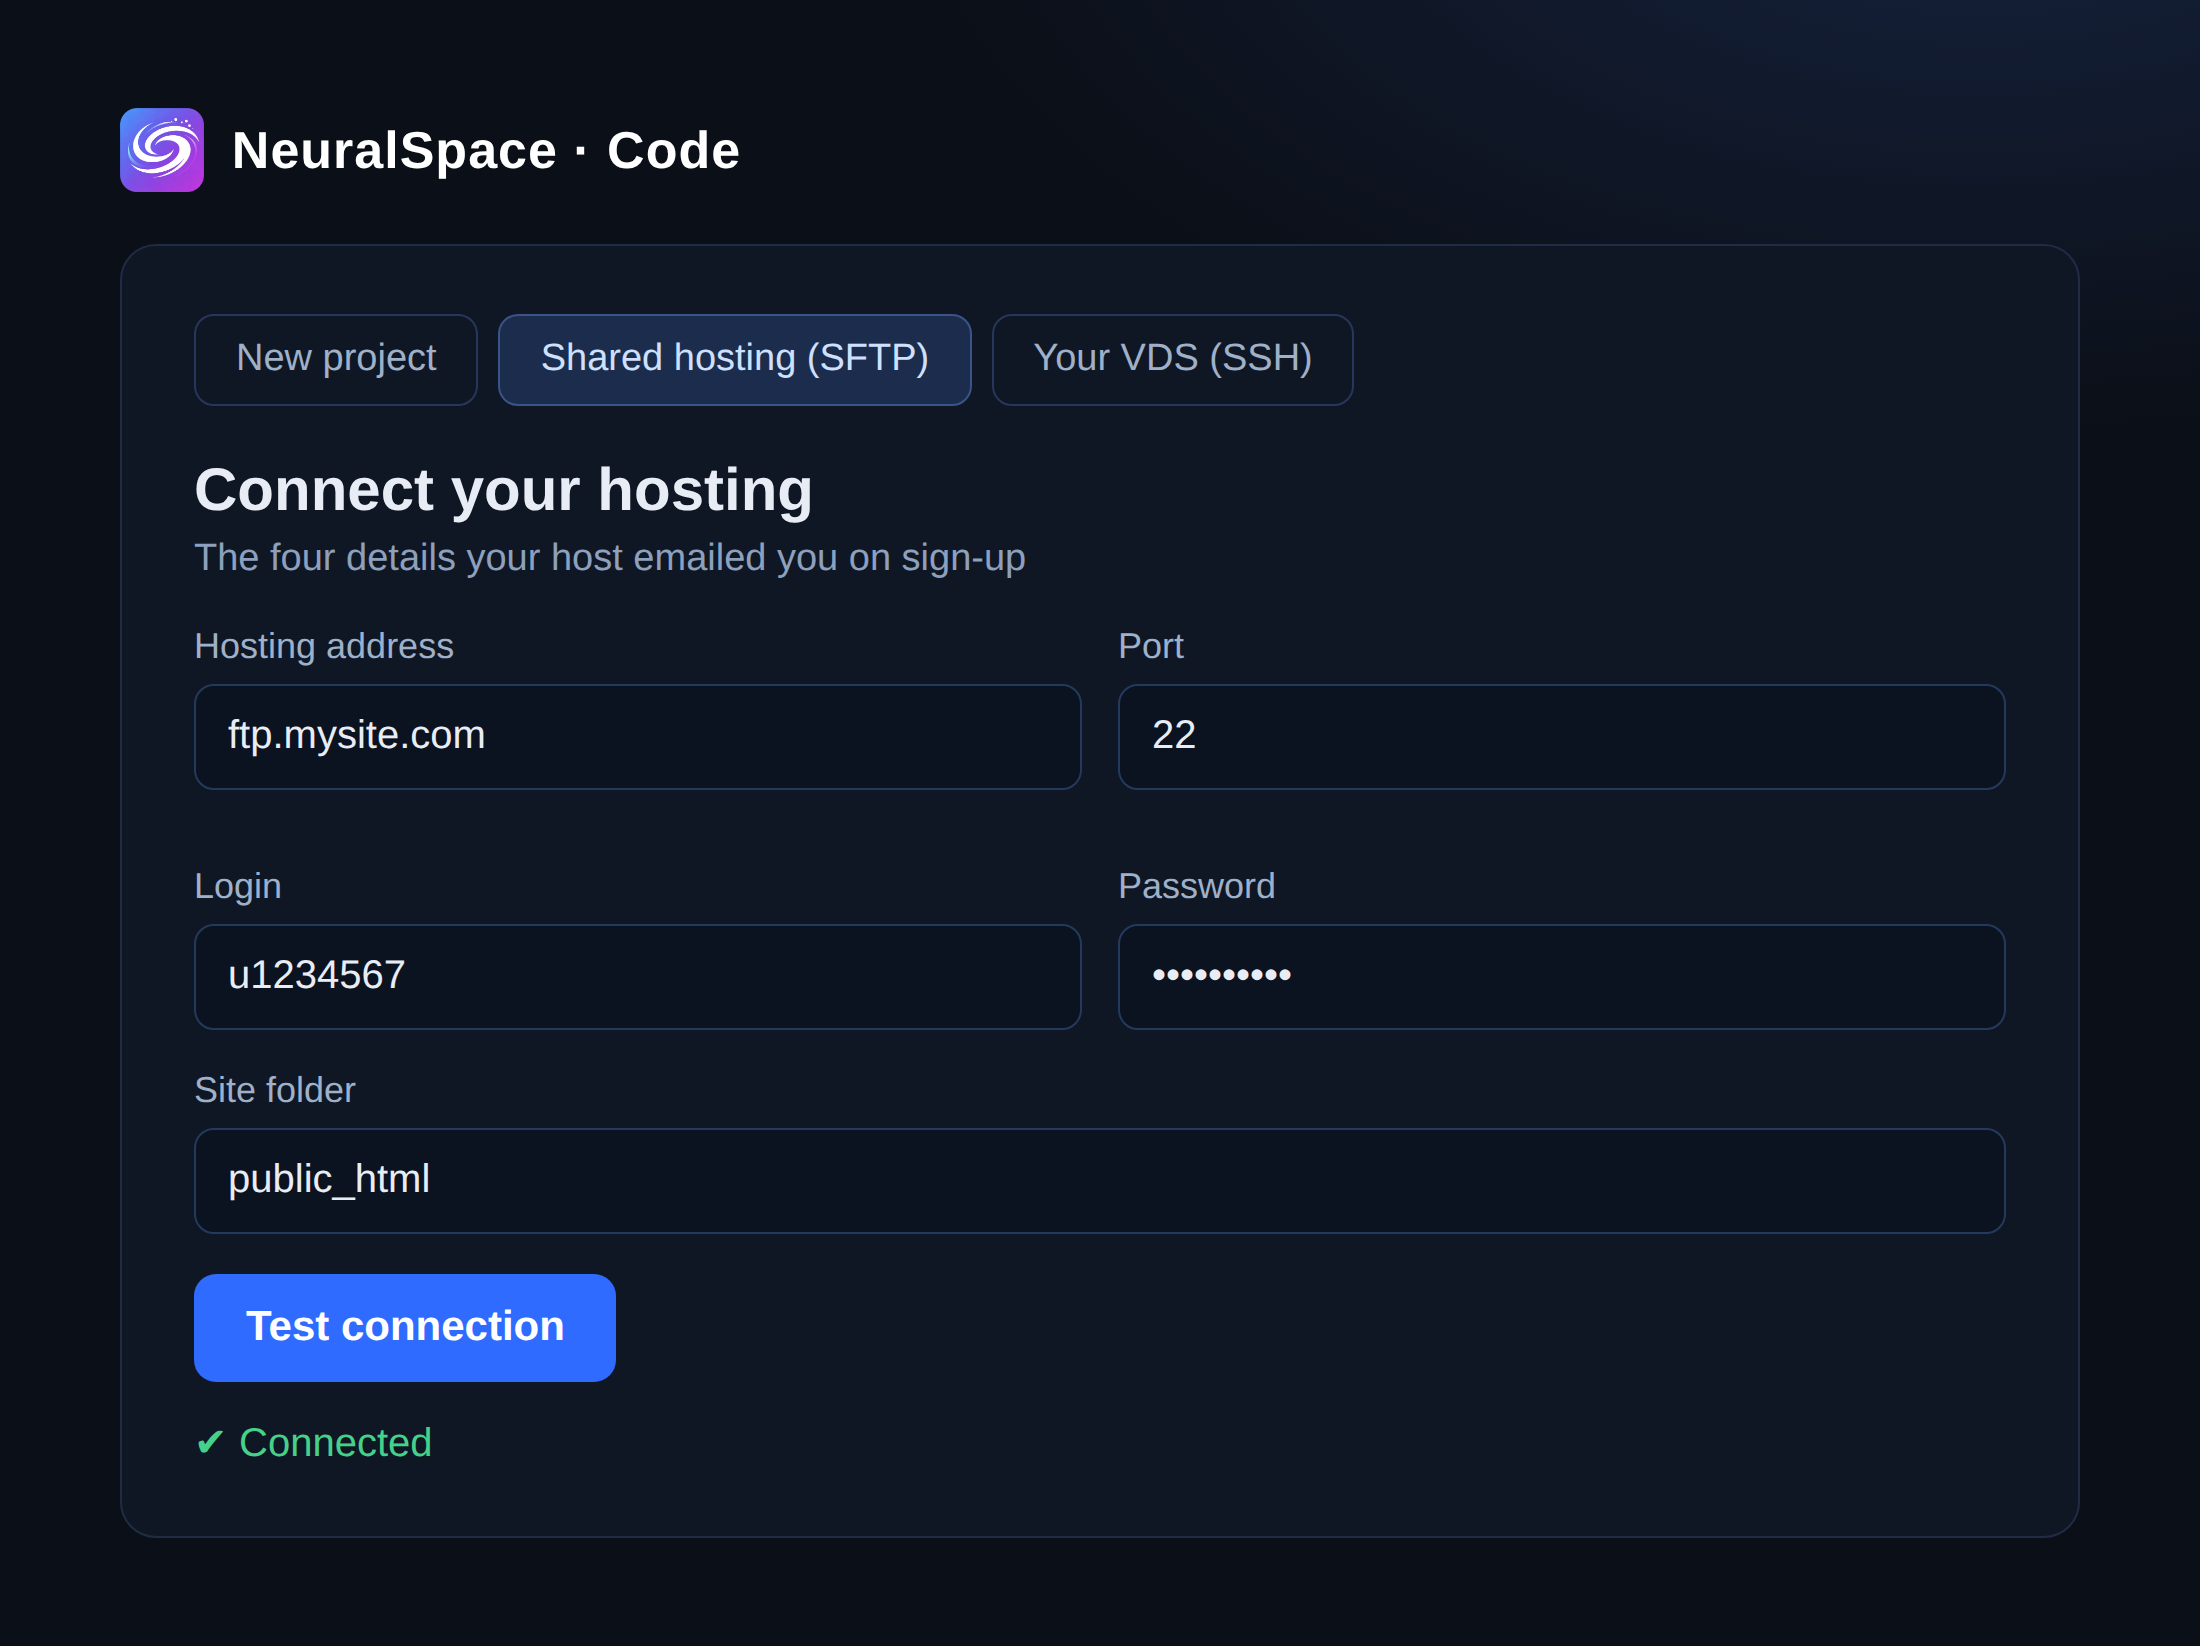Switch to the Your VDS (SSH) tab
This screenshot has width=2200, height=1646.
1172,360
